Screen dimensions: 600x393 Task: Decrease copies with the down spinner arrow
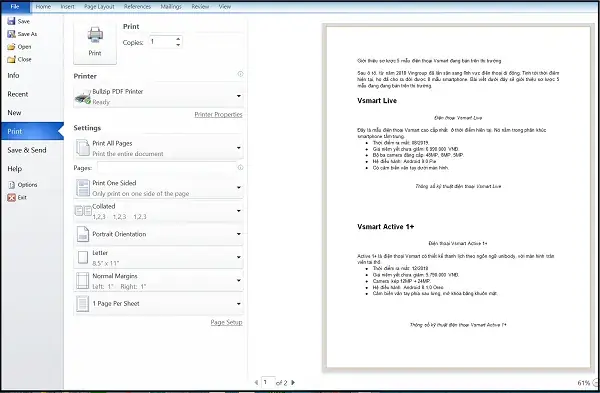pos(178,45)
